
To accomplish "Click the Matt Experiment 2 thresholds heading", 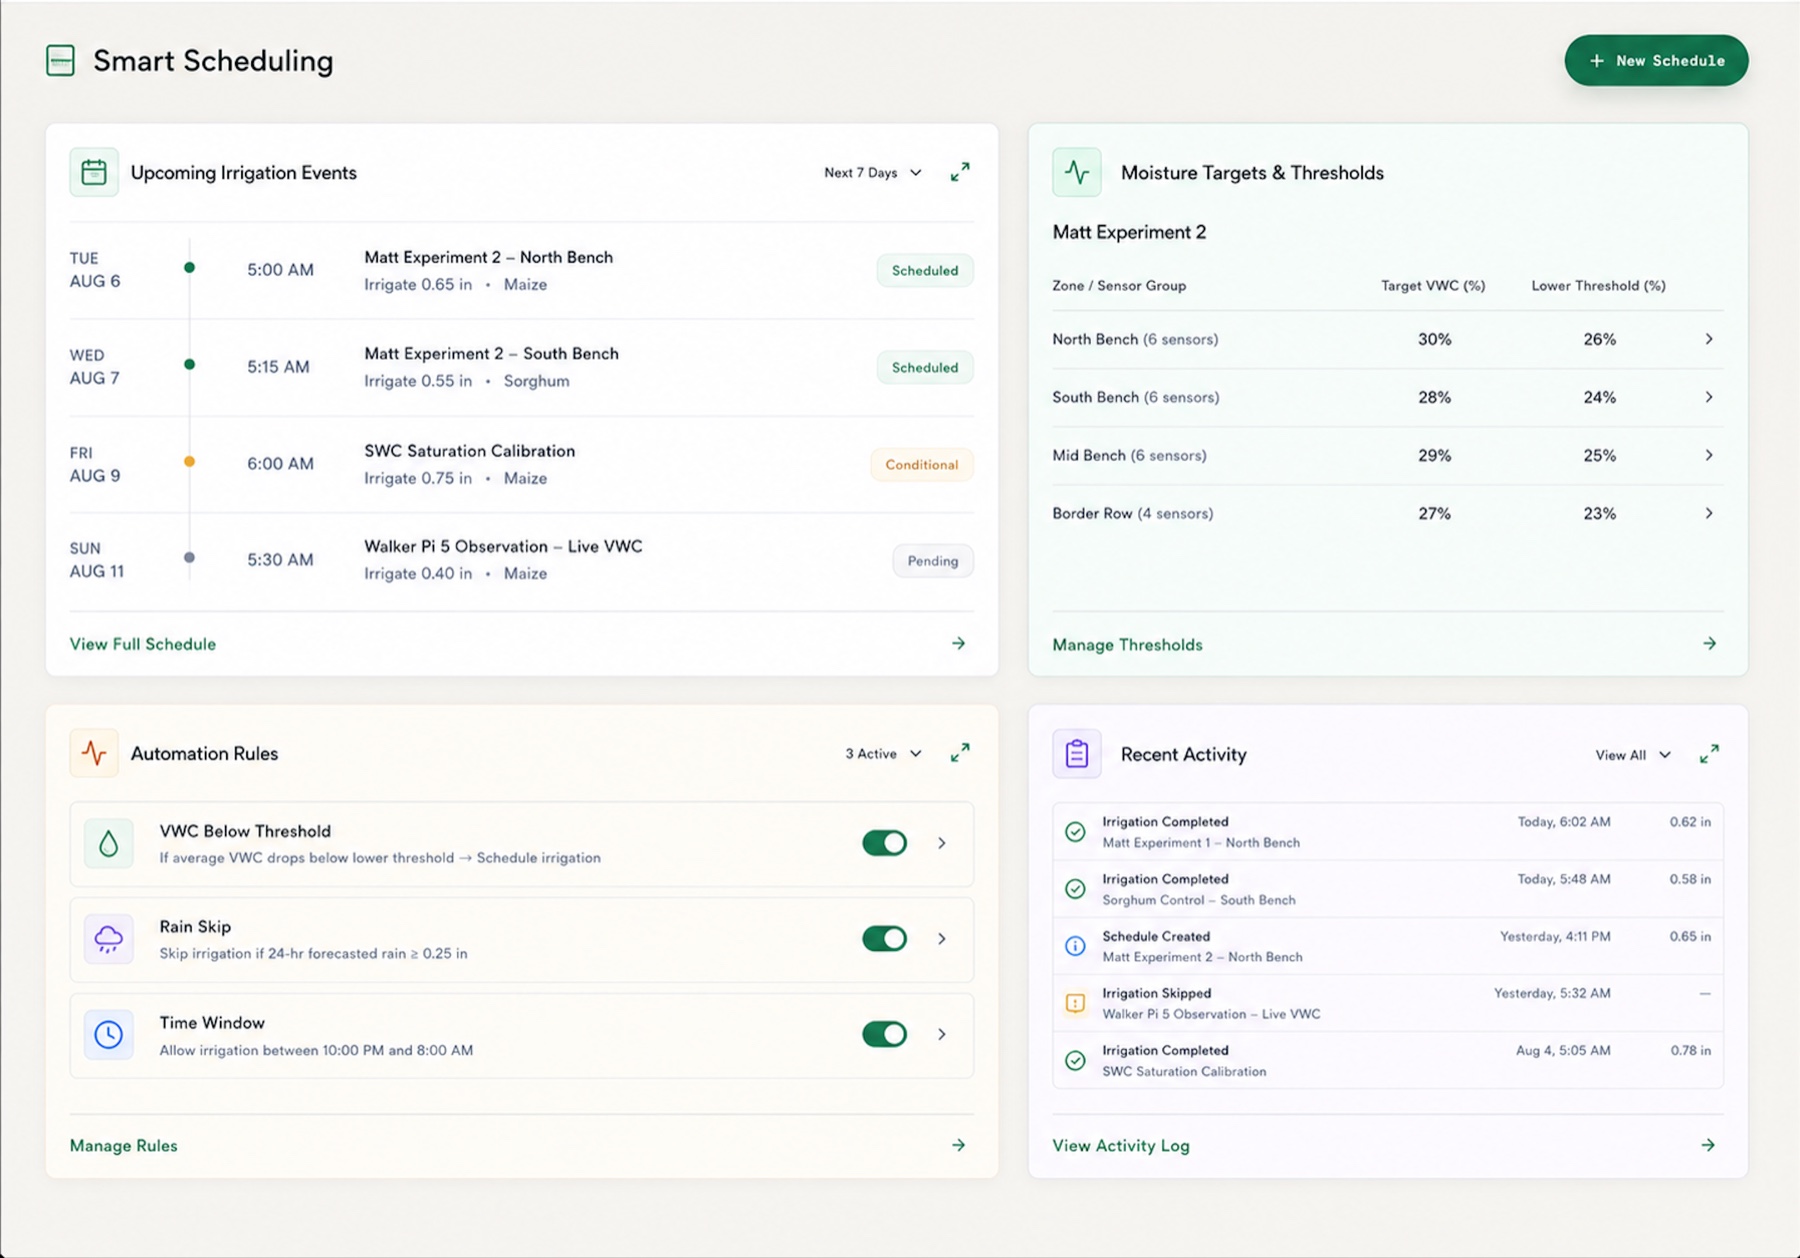I will click(1129, 232).
